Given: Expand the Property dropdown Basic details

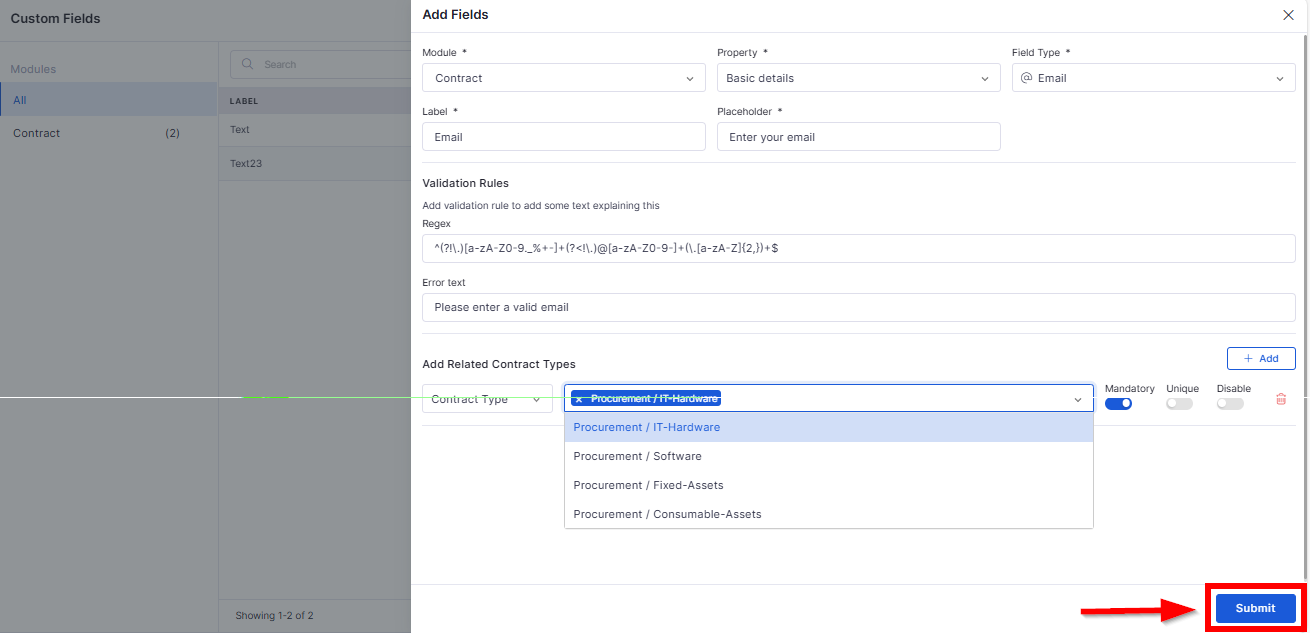Looking at the screenshot, I should (x=858, y=78).
